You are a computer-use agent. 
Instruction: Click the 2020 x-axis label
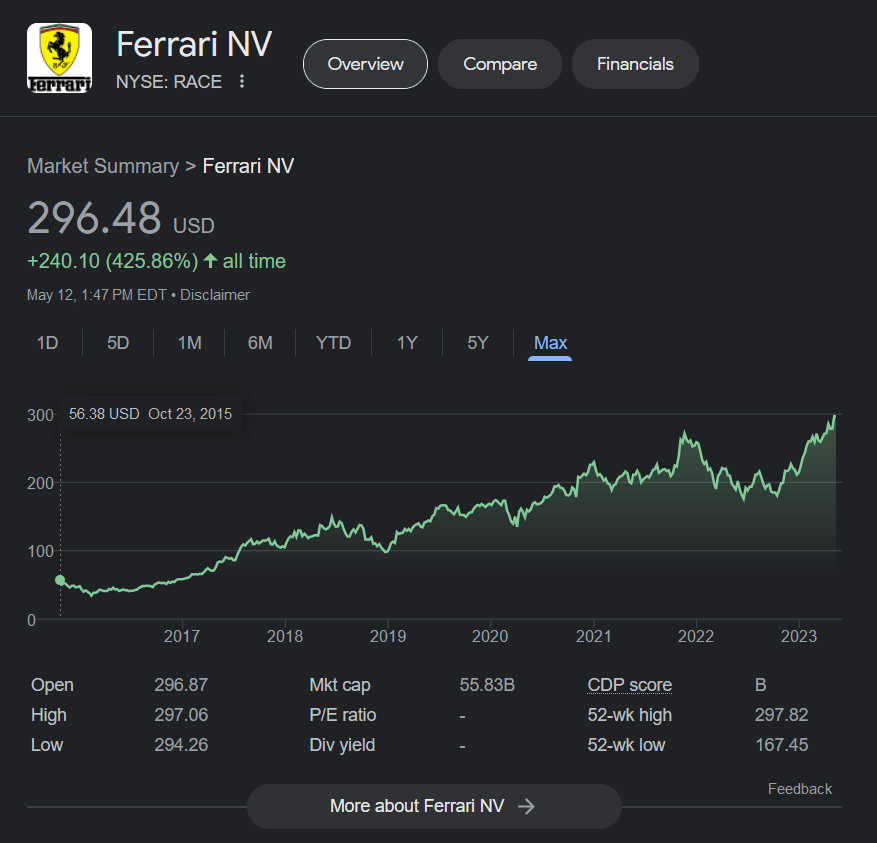[x=490, y=636]
